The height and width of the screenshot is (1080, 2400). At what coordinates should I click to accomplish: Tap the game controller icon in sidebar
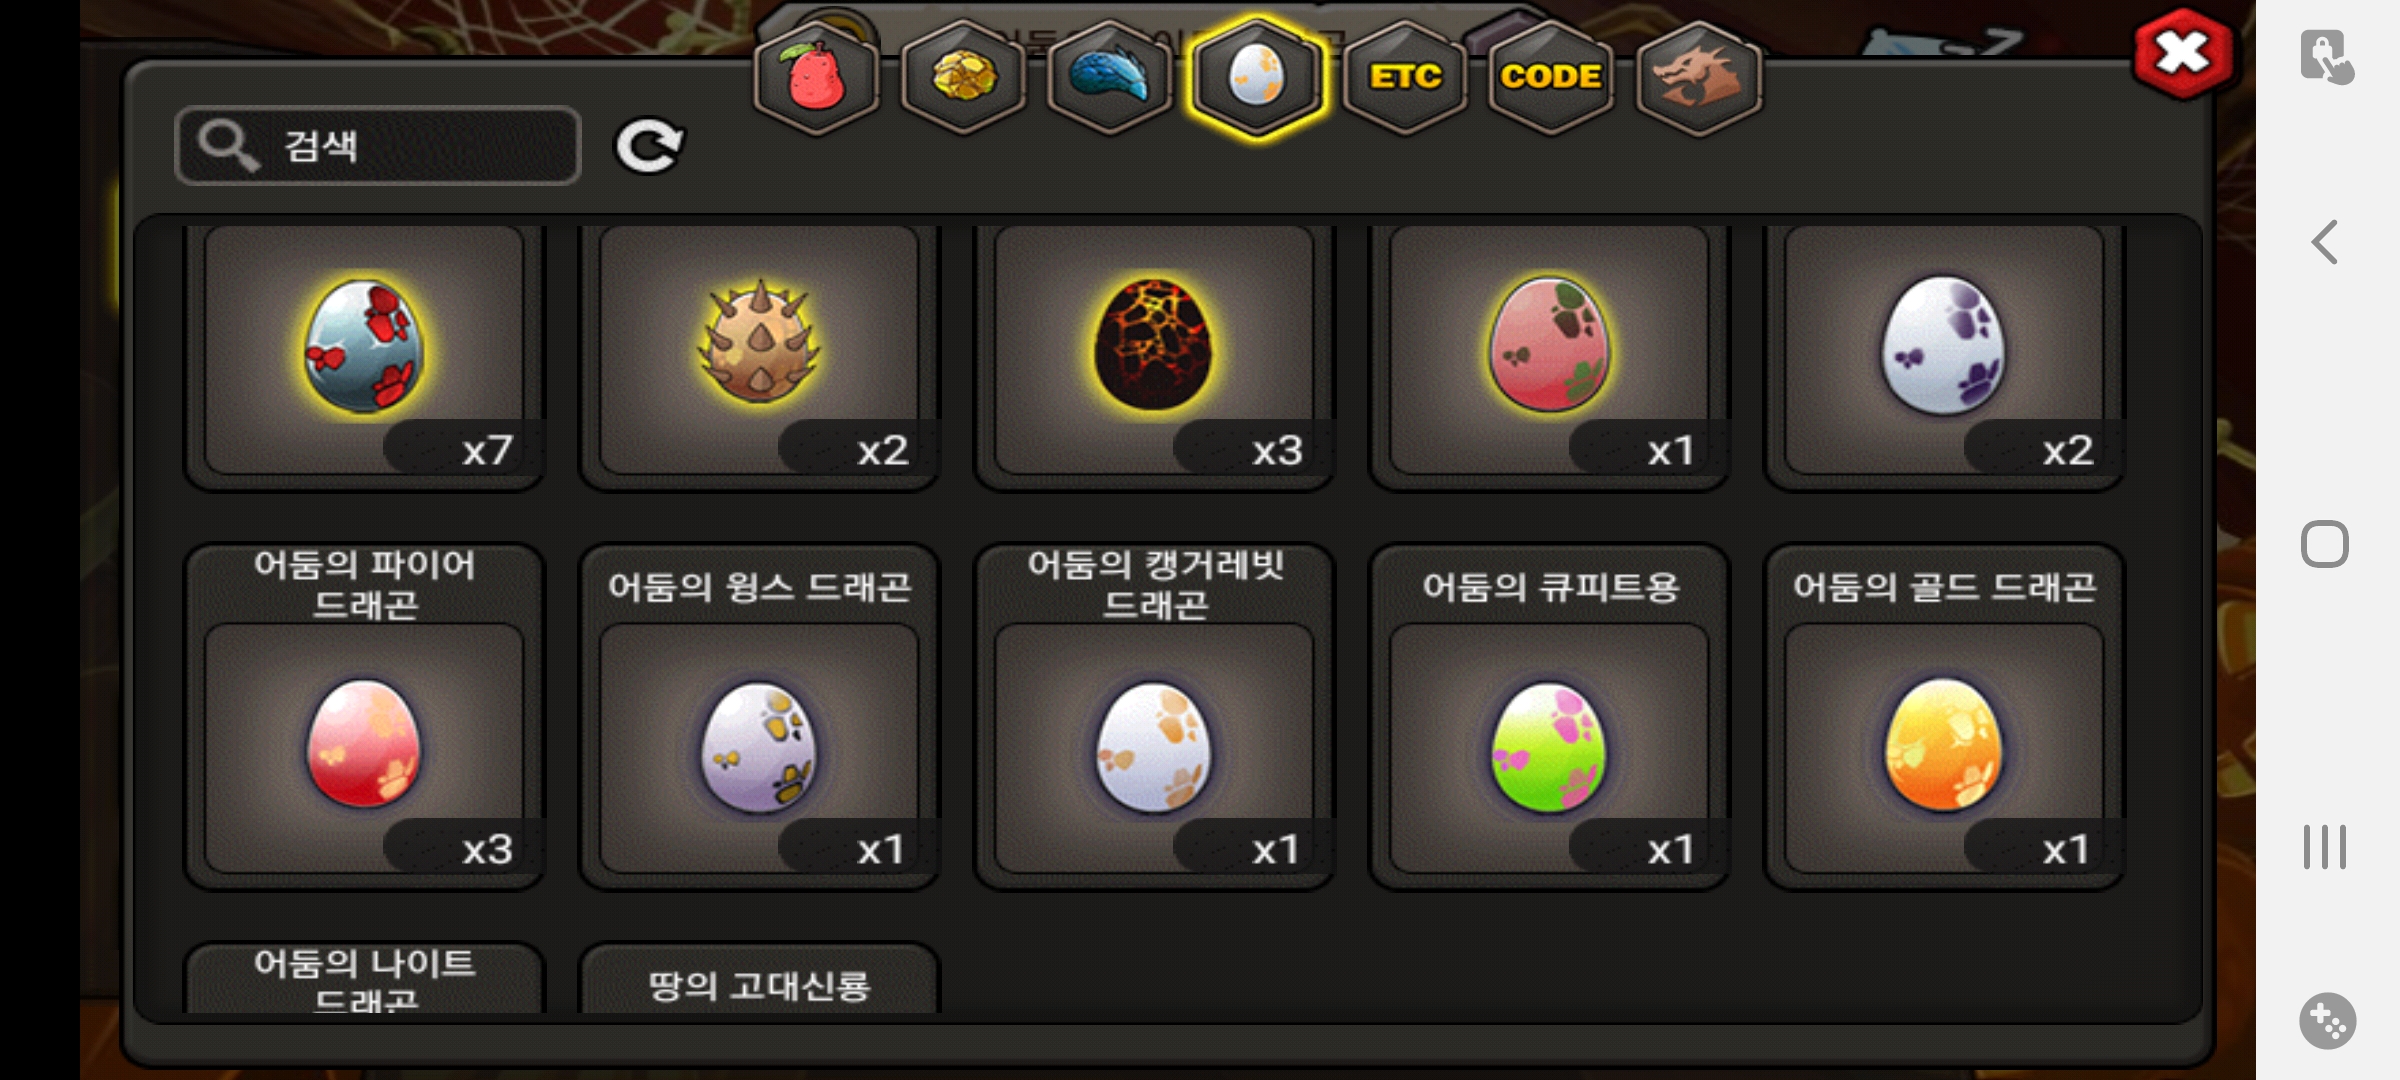click(x=2327, y=1021)
